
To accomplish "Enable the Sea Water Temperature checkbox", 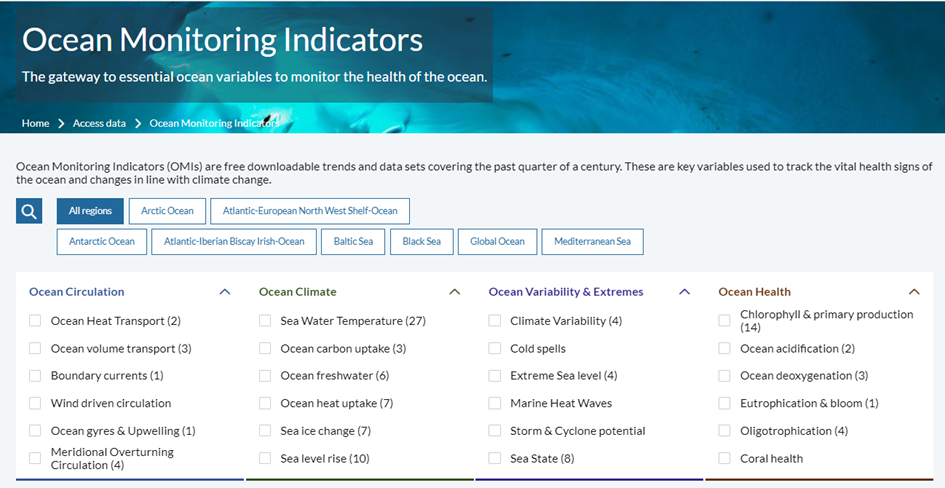I will pos(265,321).
